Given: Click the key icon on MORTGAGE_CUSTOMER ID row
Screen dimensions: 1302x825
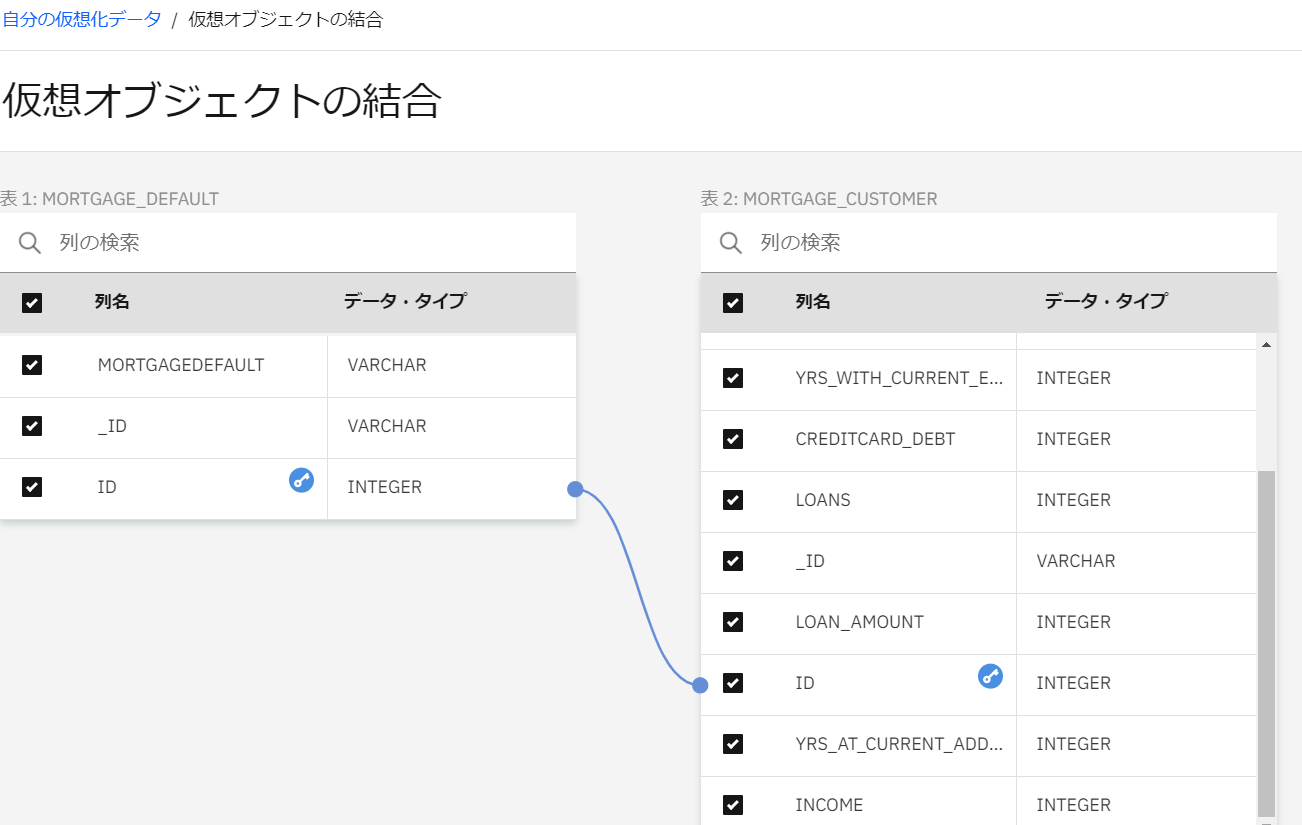Looking at the screenshot, I should [990, 676].
